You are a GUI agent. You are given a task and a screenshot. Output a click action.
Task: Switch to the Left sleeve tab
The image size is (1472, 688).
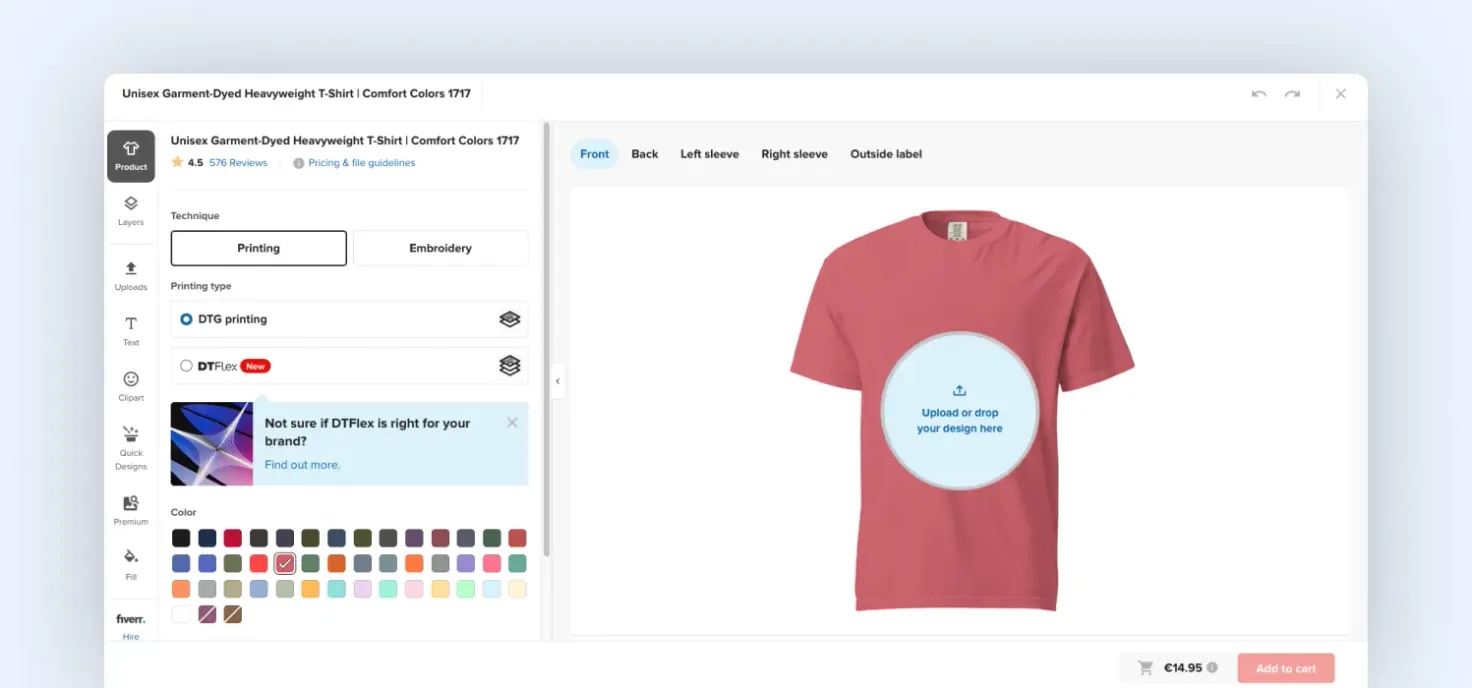point(709,154)
